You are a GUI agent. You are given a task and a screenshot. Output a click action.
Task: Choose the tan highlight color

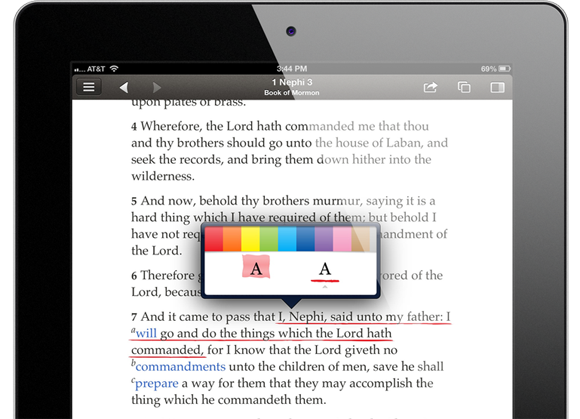361,239
